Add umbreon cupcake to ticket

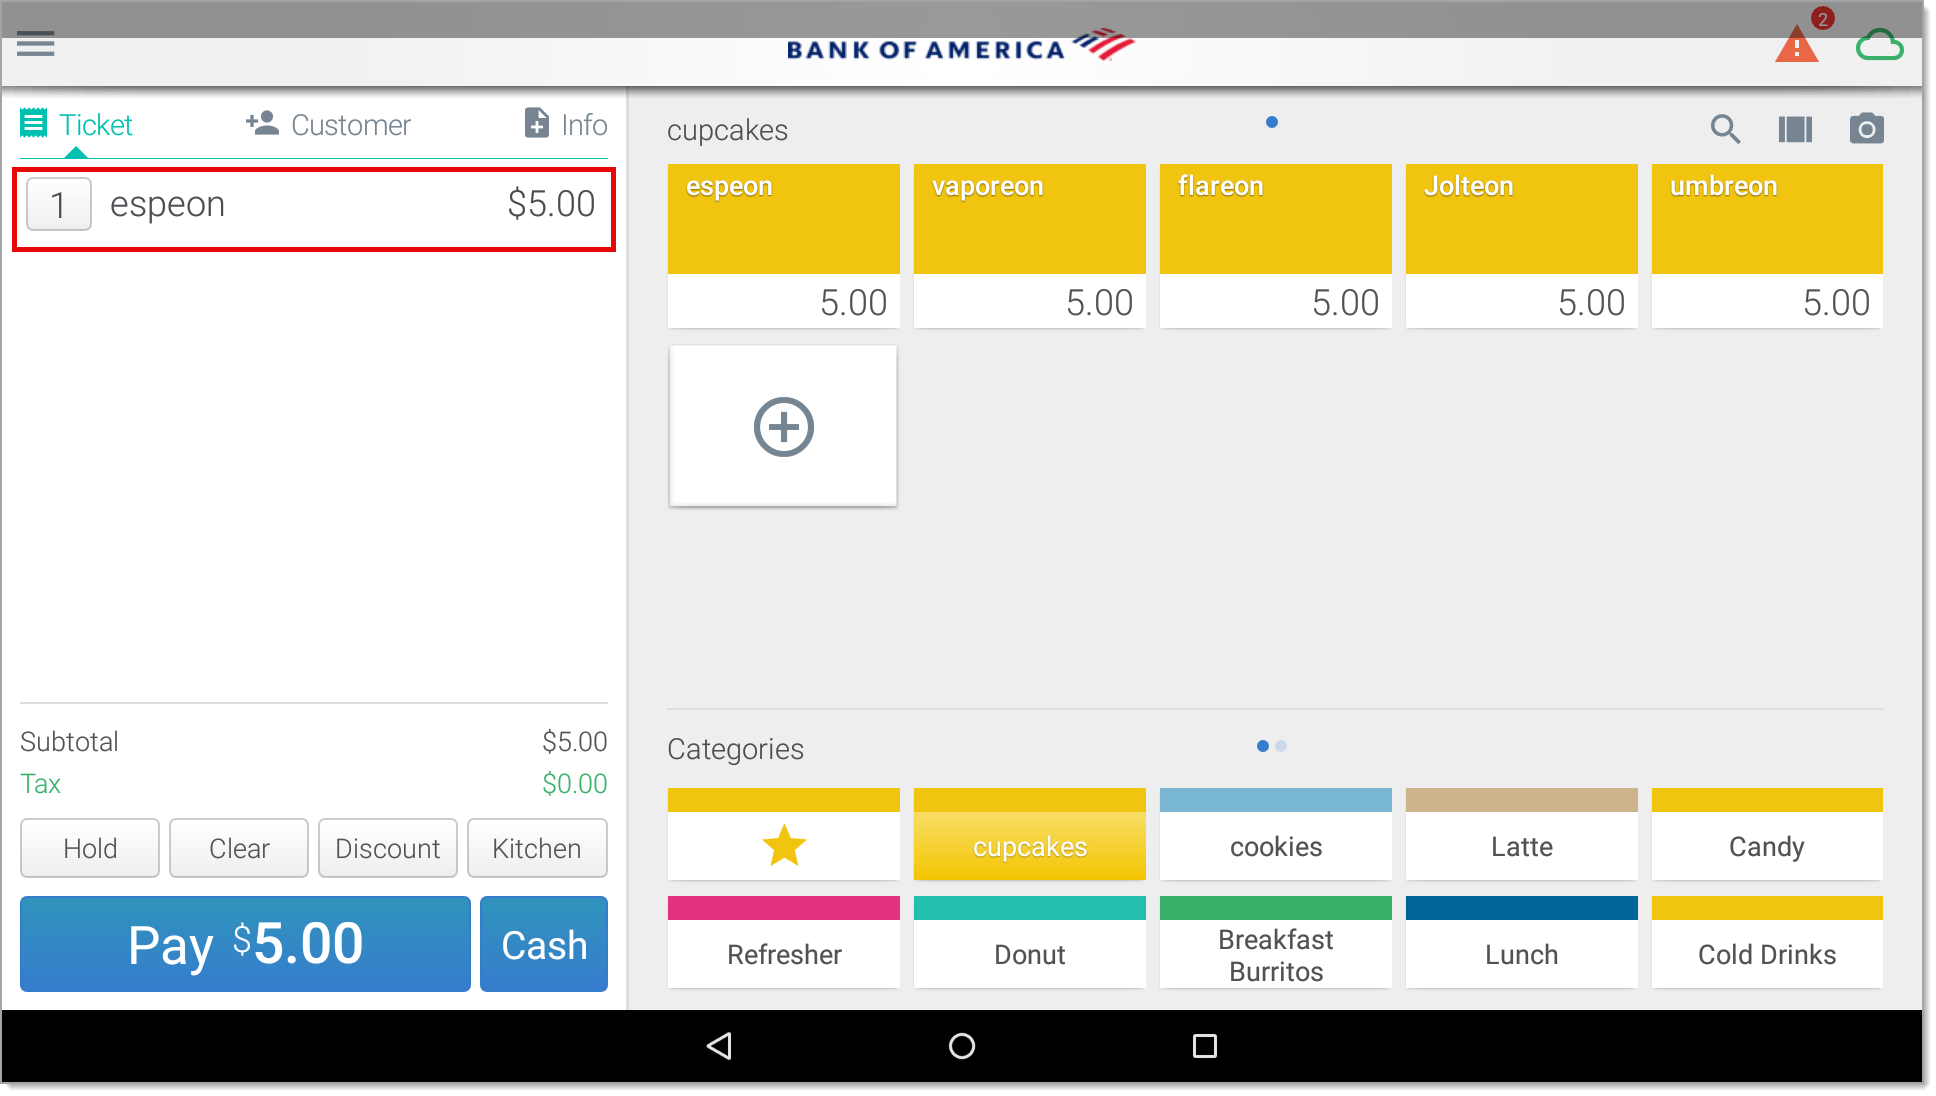point(1767,246)
